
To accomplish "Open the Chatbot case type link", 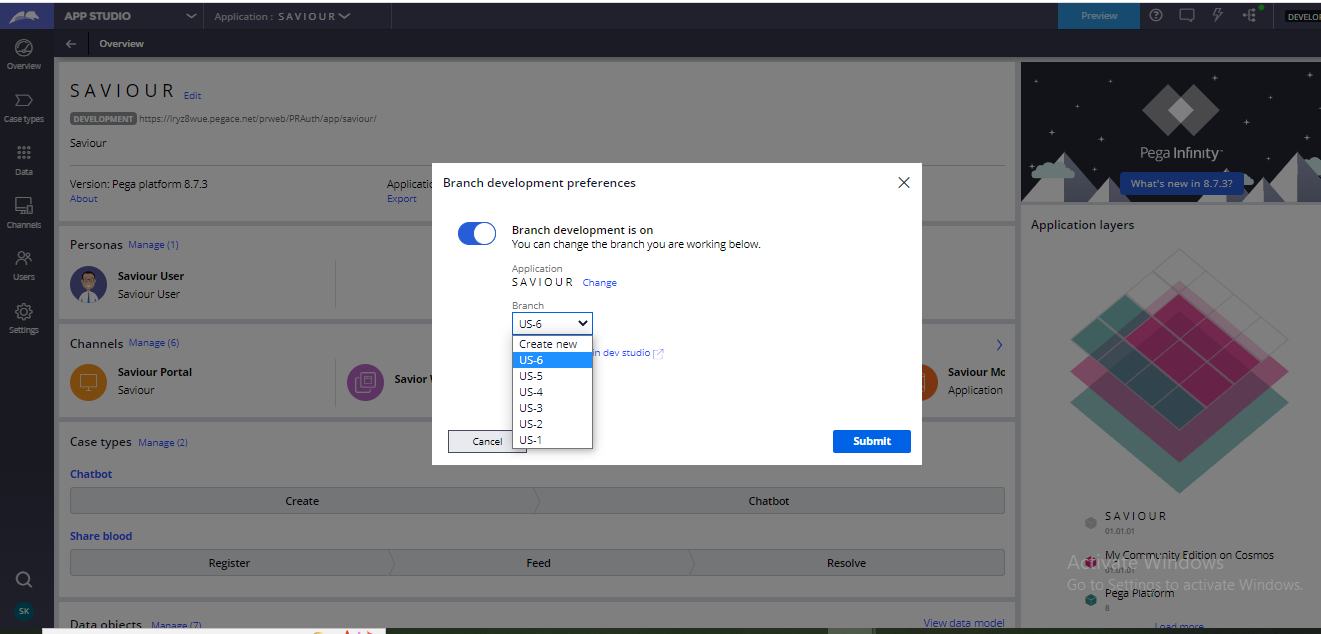I will (x=91, y=474).
